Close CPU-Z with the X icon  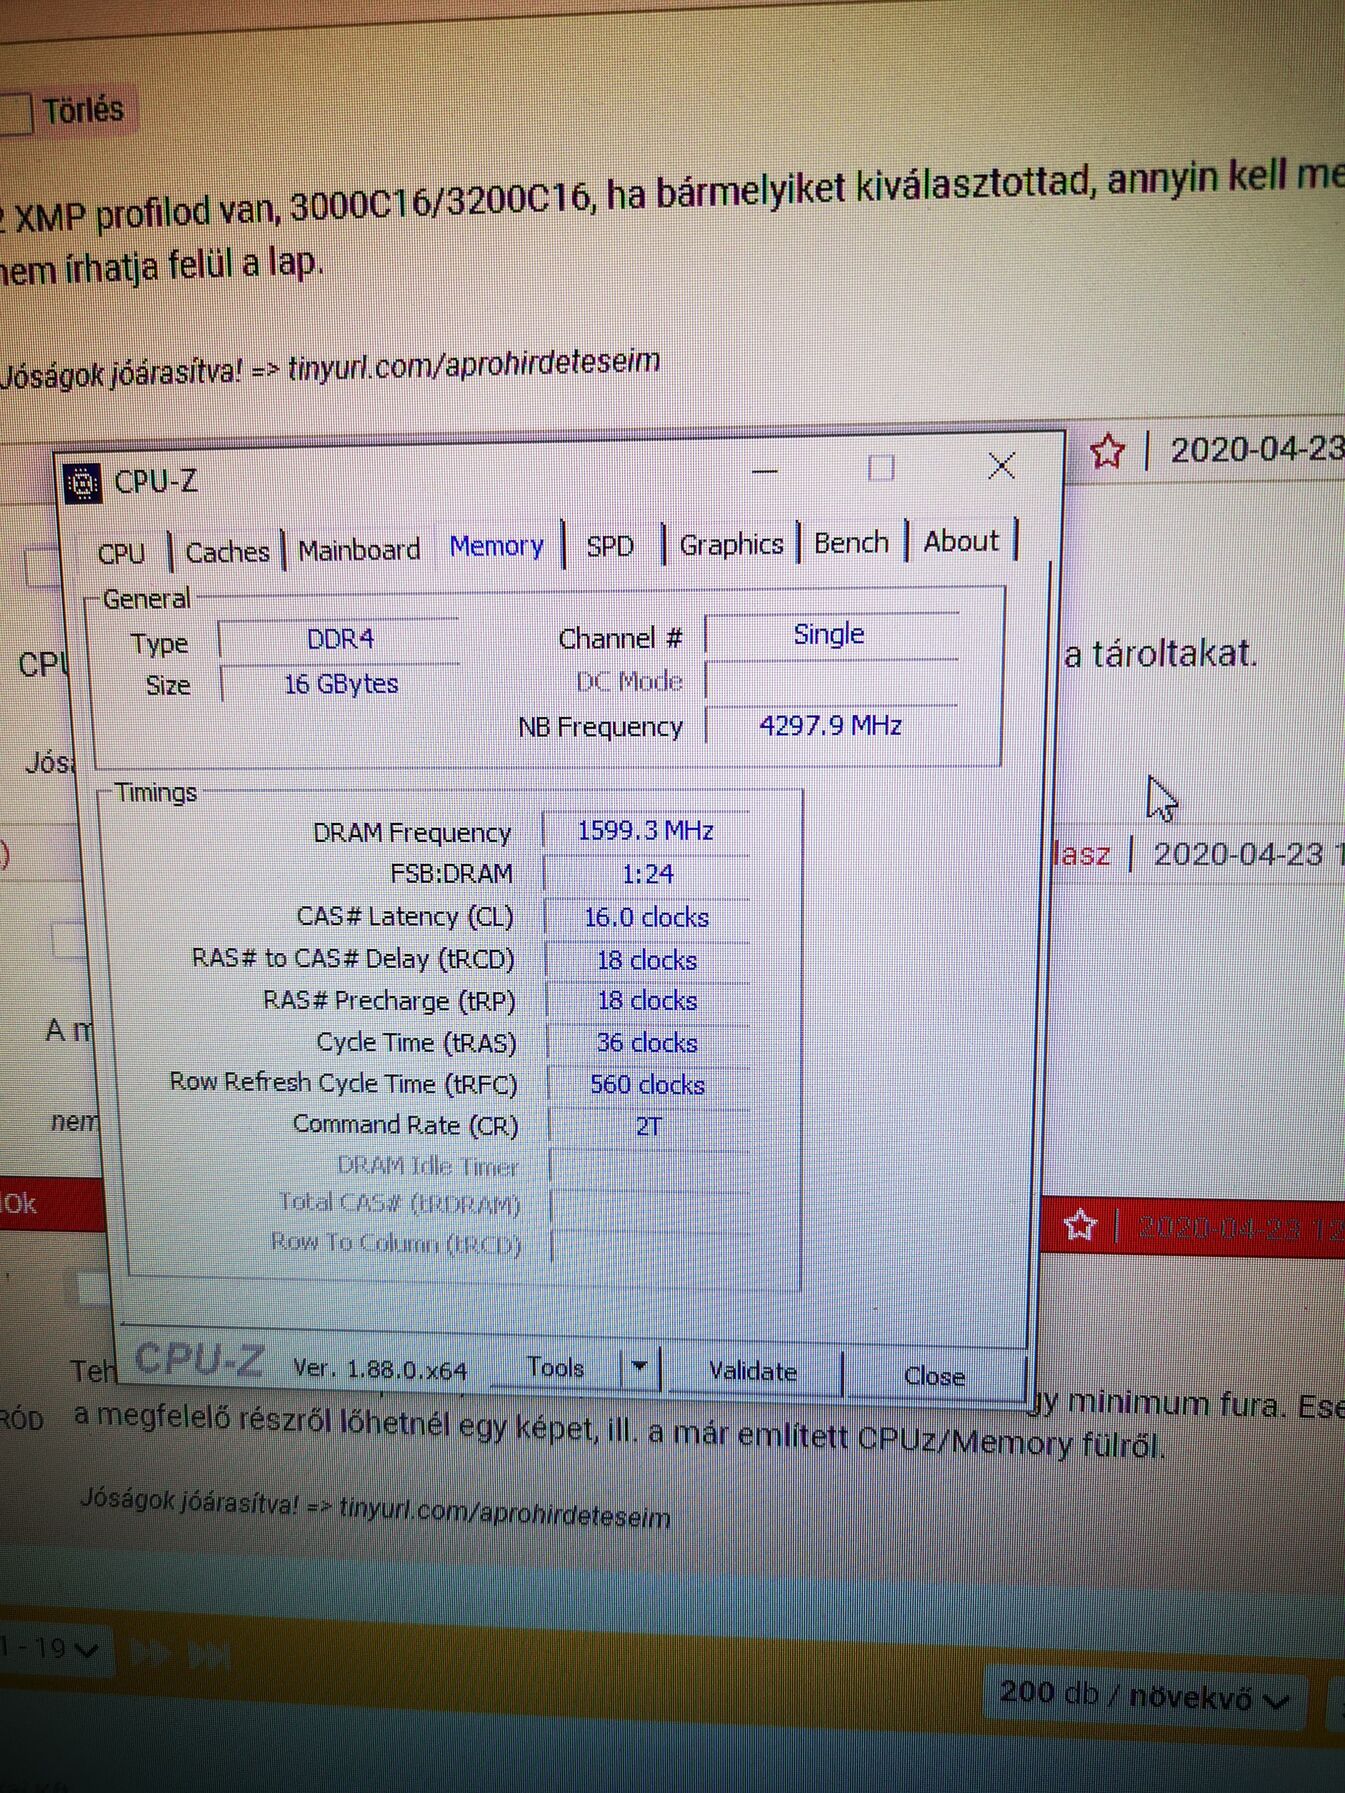[1001, 465]
